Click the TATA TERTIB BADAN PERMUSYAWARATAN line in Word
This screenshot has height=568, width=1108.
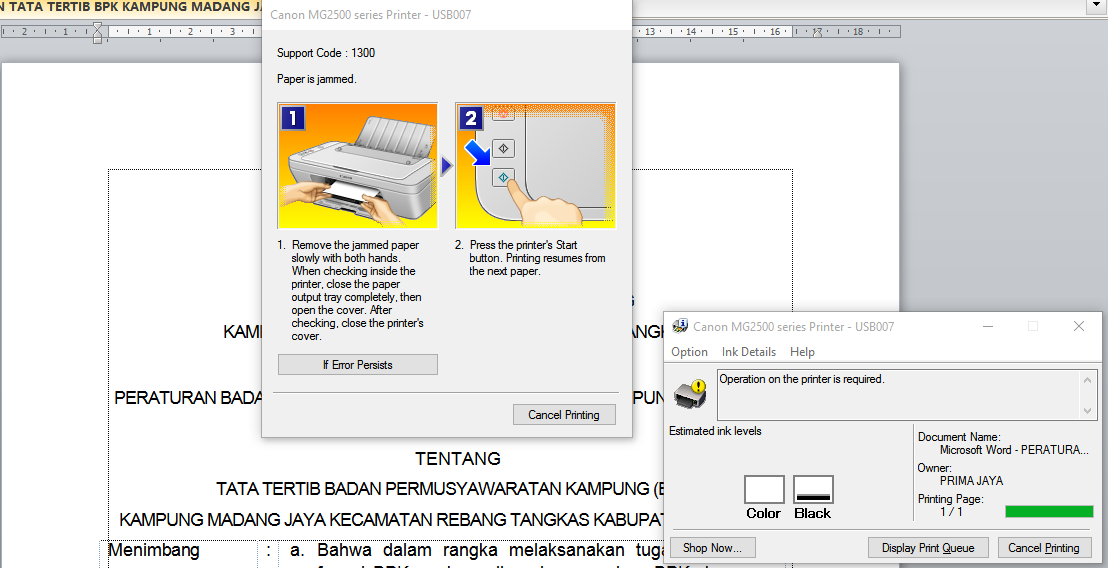[440, 489]
